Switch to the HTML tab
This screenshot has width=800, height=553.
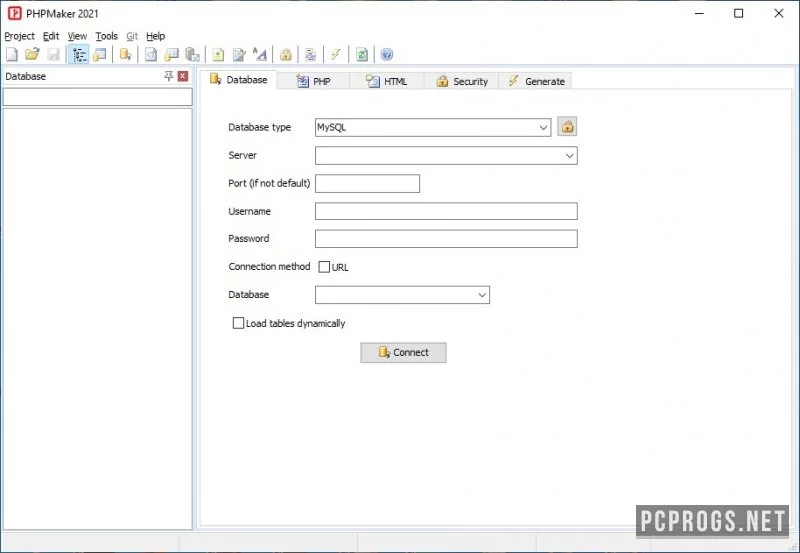coord(387,81)
